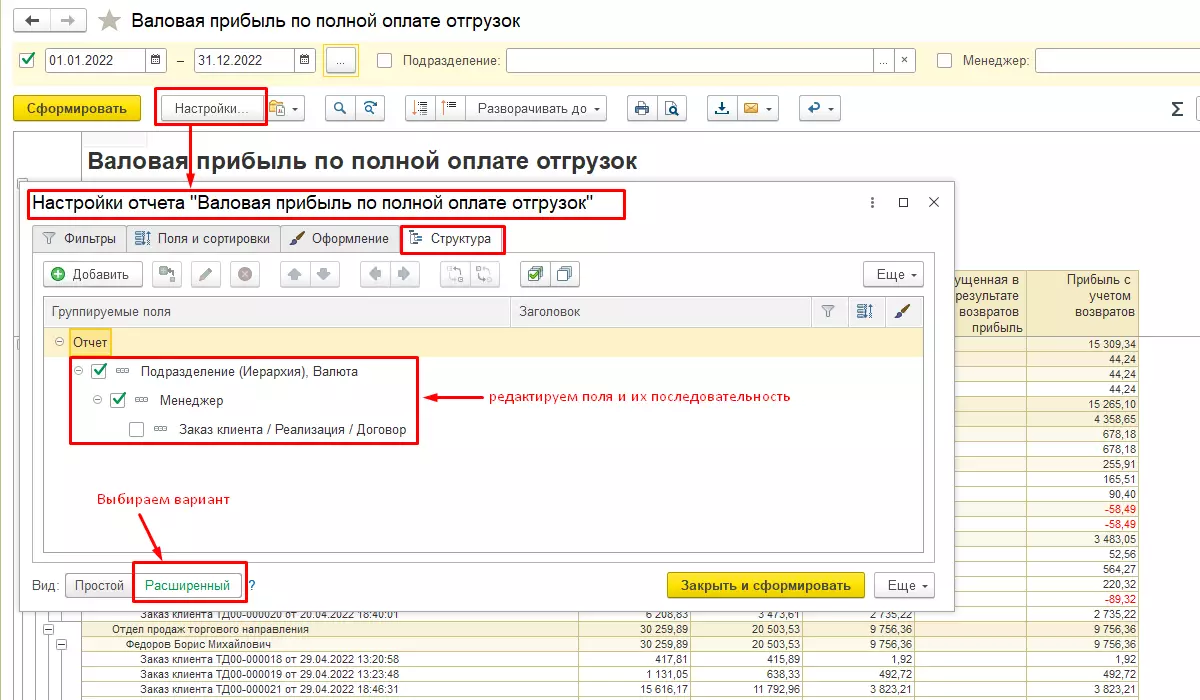Click the favorites star icon beside title
1200x700 pixels.
tap(110, 21)
